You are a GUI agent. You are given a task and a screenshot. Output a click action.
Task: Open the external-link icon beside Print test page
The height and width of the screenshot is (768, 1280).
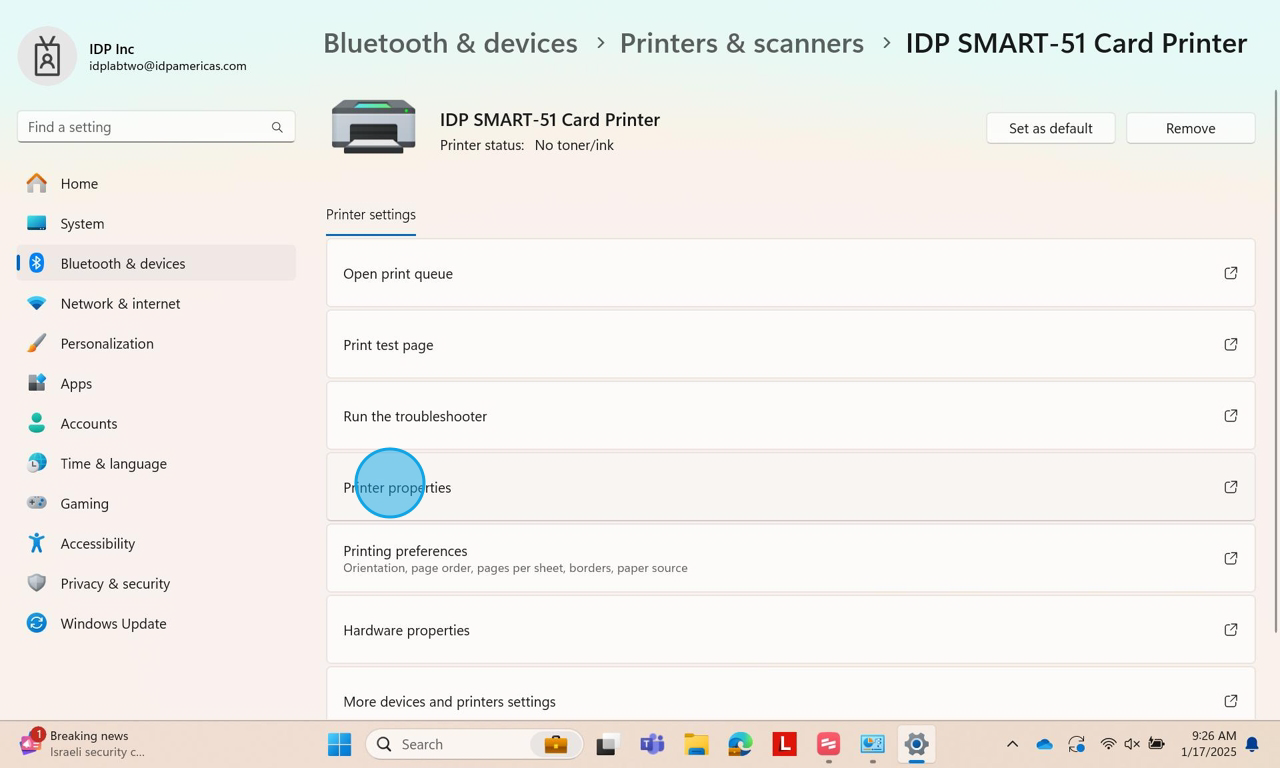click(1231, 344)
